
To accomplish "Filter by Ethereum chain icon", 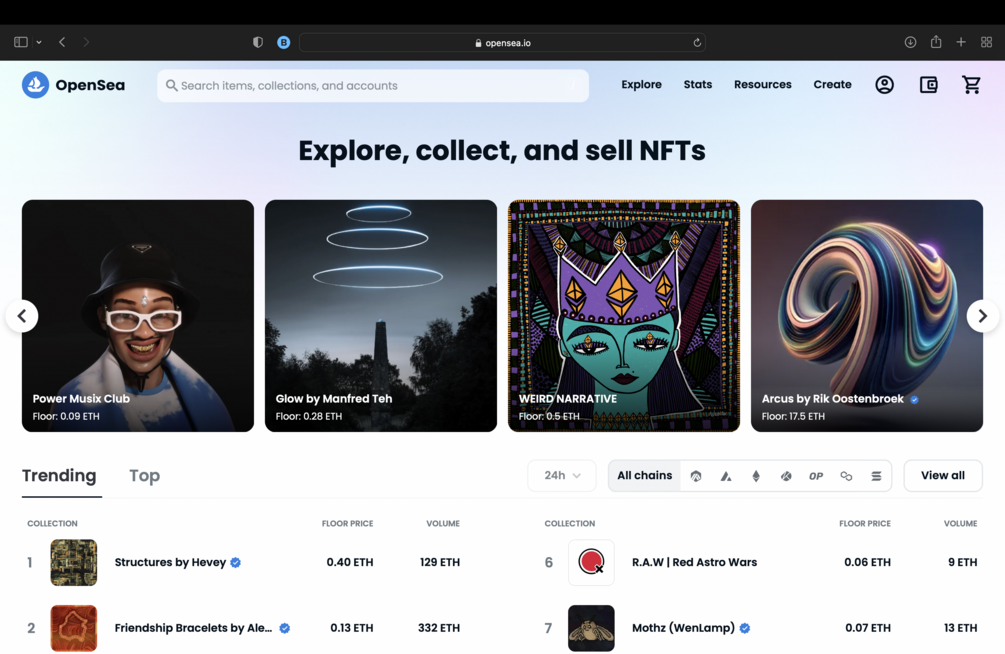I will [756, 476].
